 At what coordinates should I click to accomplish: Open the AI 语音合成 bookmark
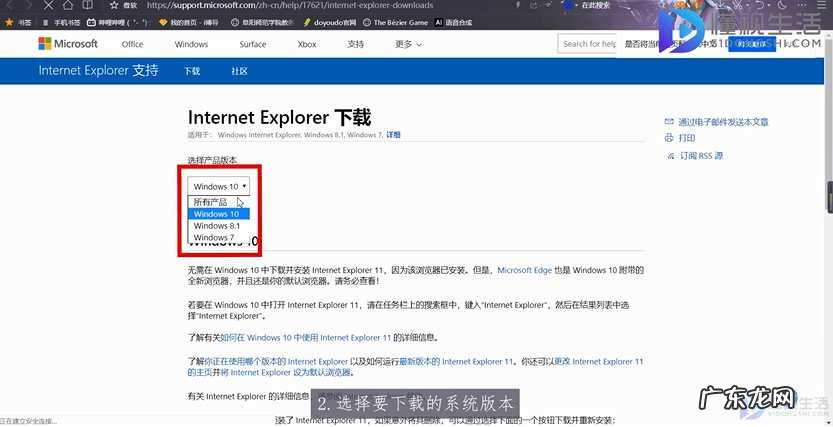[454, 23]
